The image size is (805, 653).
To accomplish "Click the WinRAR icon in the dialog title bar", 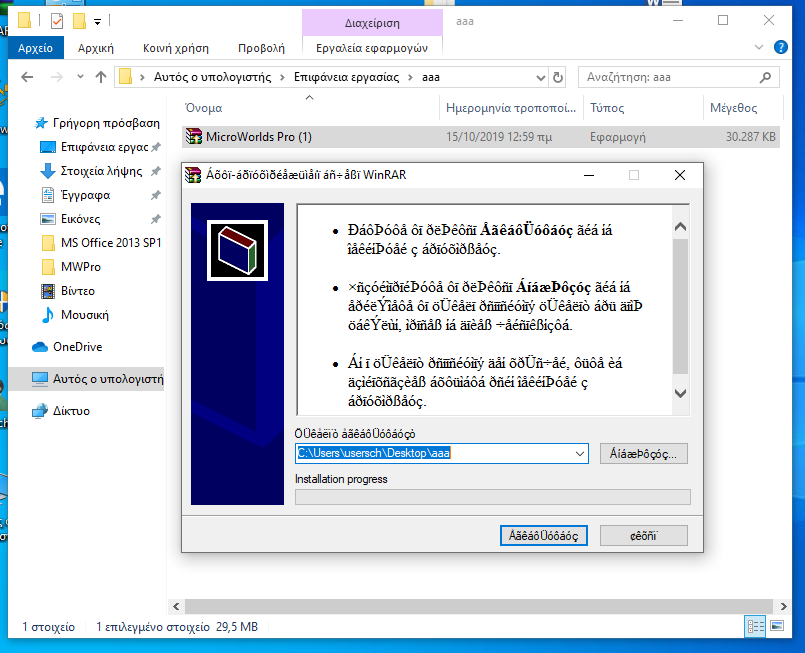I will pyautogui.click(x=193, y=175).
